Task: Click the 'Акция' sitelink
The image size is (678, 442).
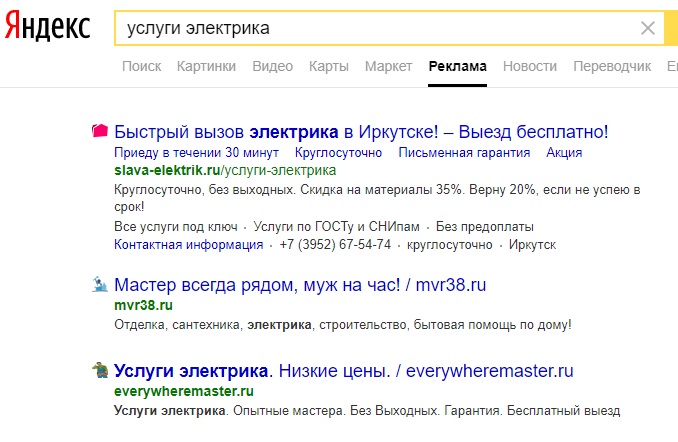Action: [564, 153]
